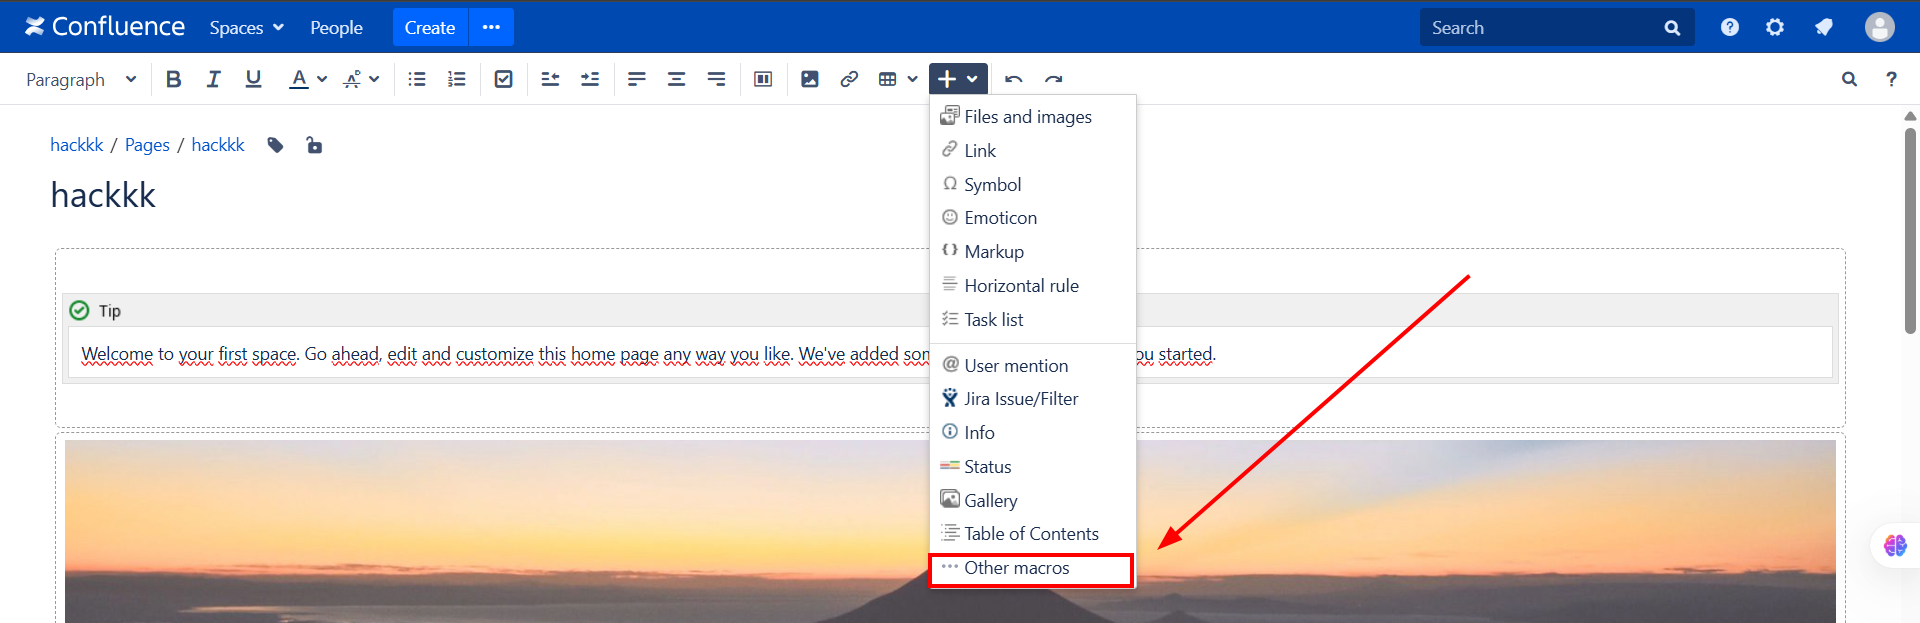This screenshot has width=1920, height=623.
Task: Click the Confluence logo
Action: tap(105, 27)
